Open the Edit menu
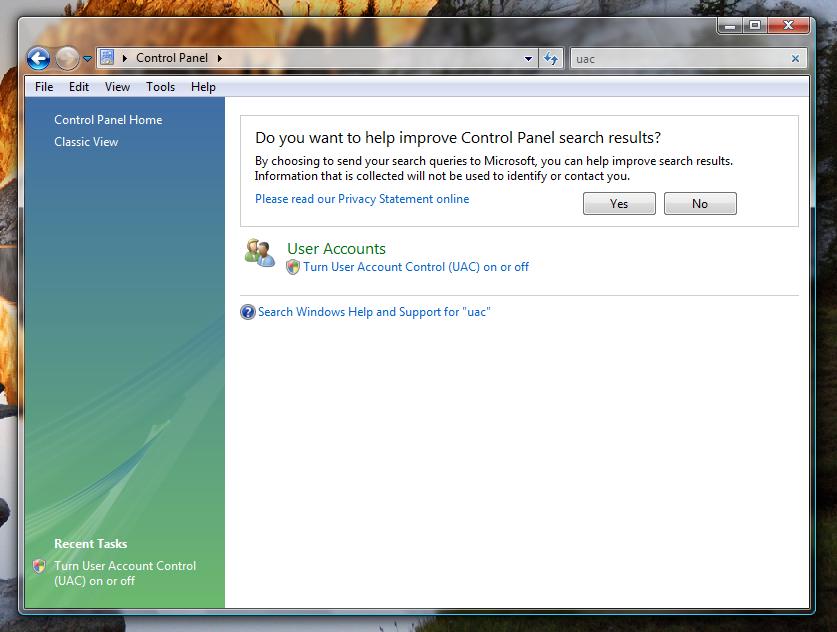This screenshot has height=632, width=837. 79,87
